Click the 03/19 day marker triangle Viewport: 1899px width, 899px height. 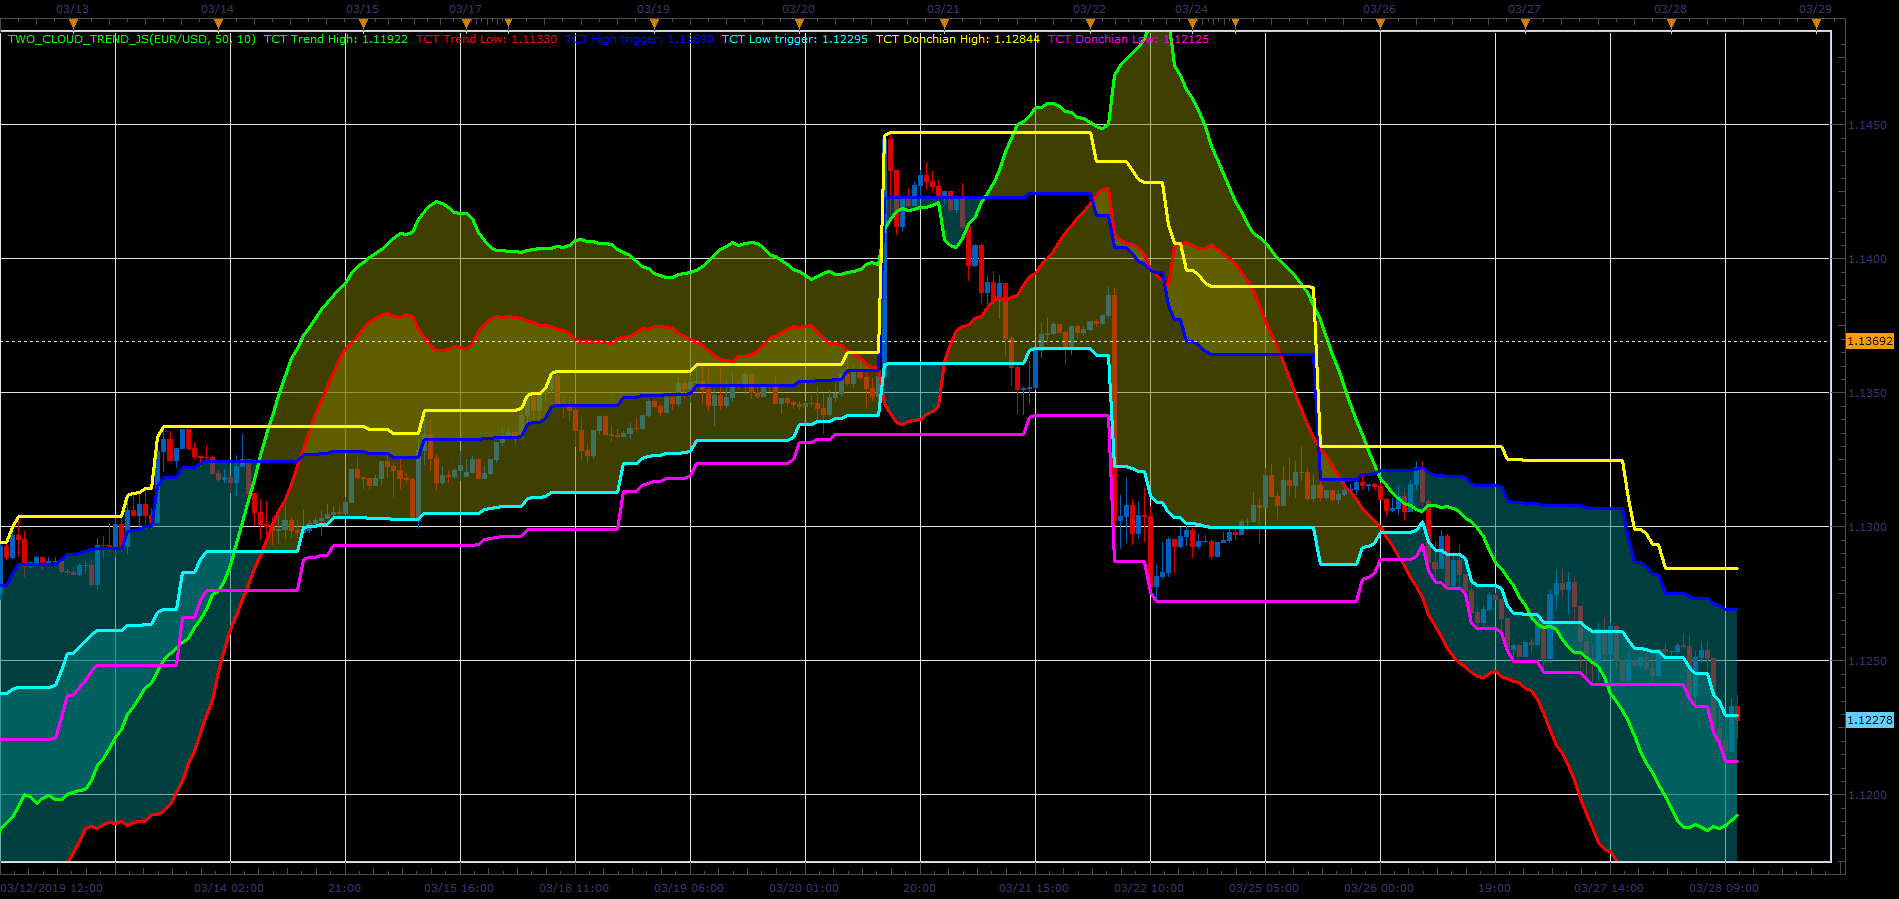[x=654, y=24]
